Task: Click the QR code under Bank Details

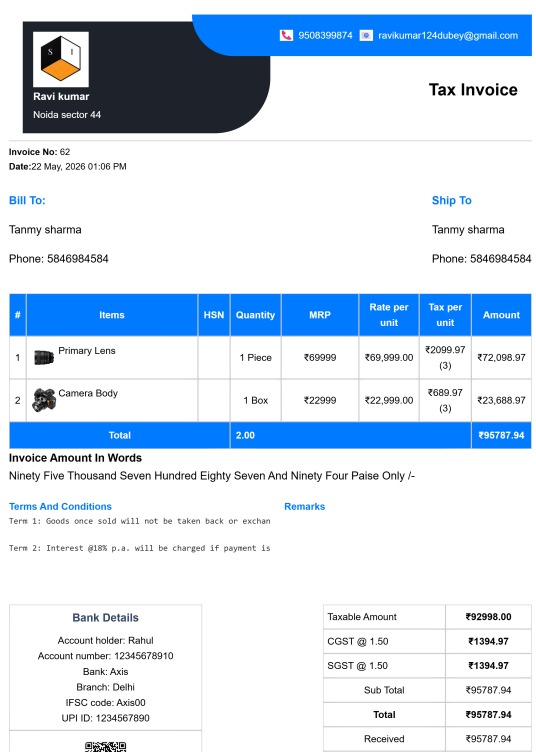Action: 105,746
